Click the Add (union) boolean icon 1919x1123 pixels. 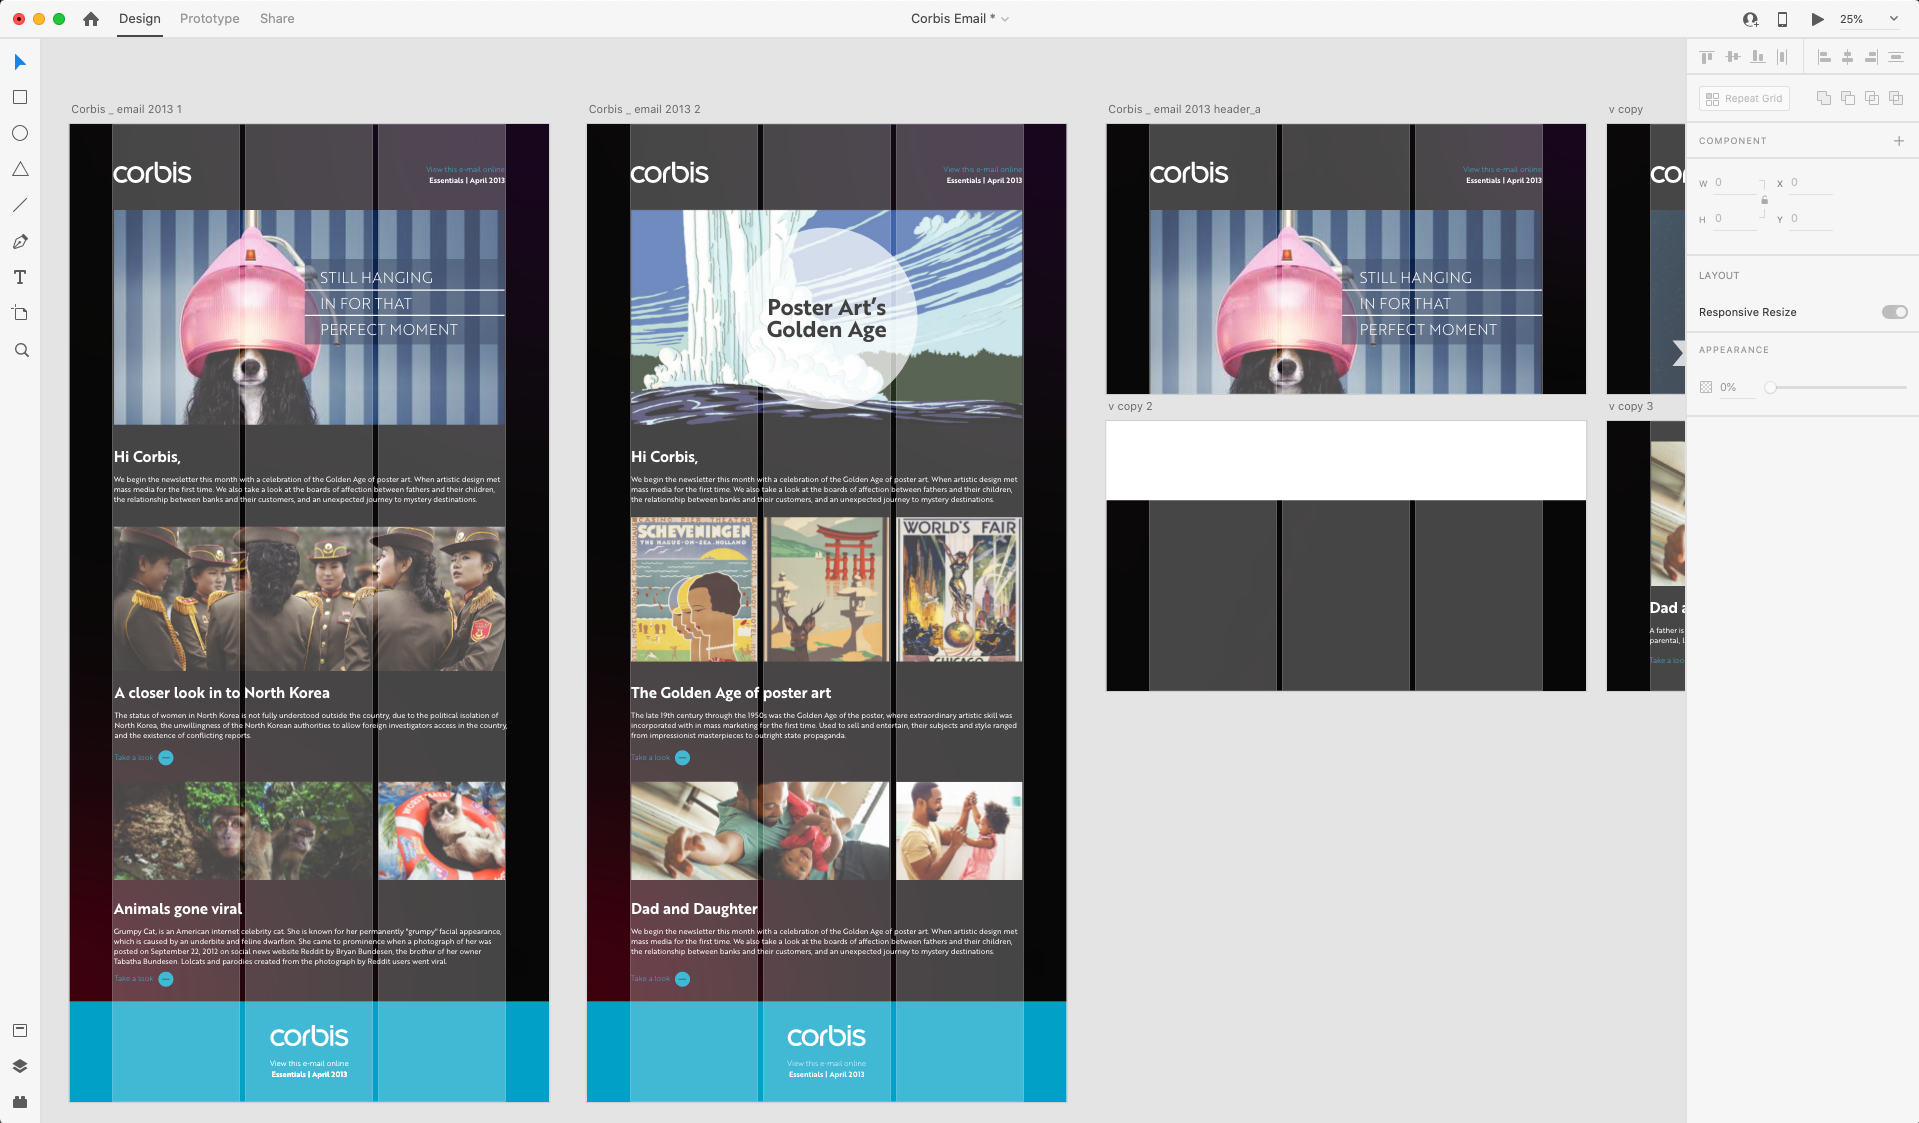[1824, 98]
